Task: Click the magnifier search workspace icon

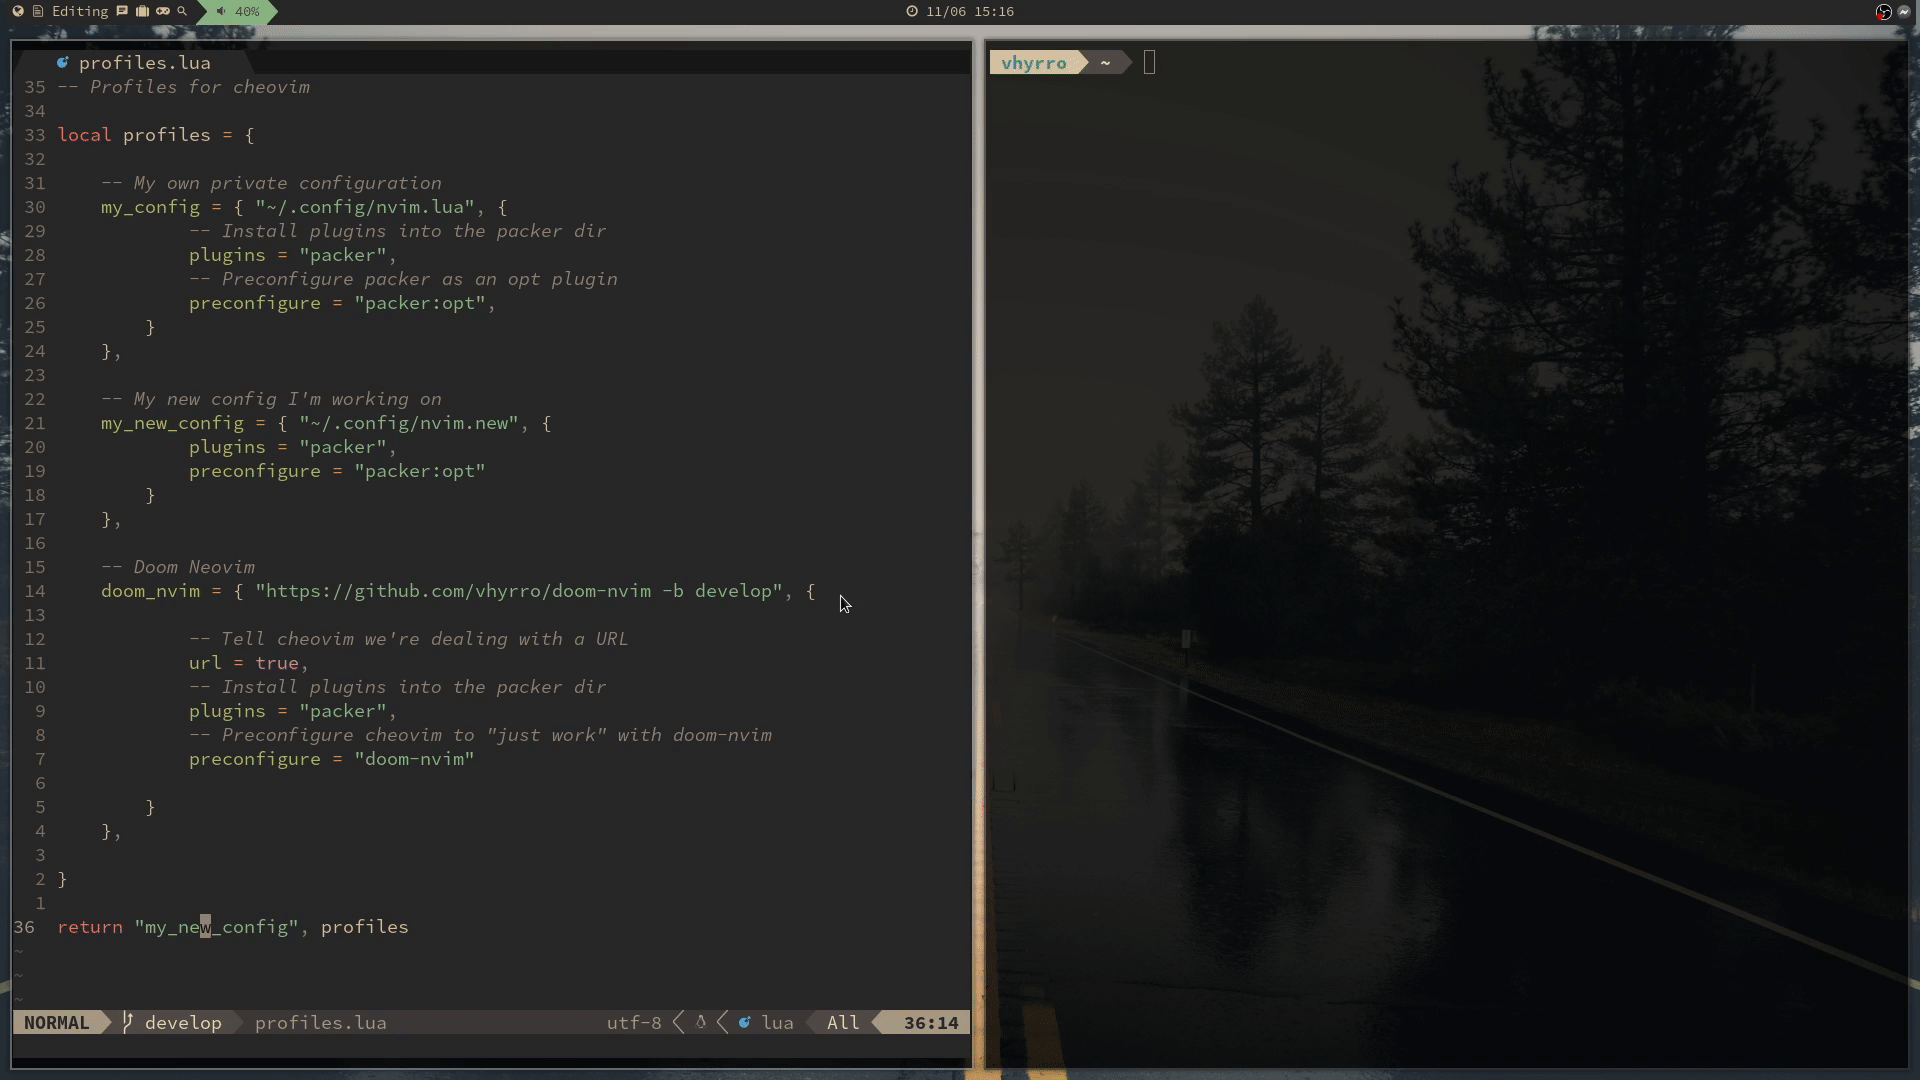Action: [x=182, y=11]
